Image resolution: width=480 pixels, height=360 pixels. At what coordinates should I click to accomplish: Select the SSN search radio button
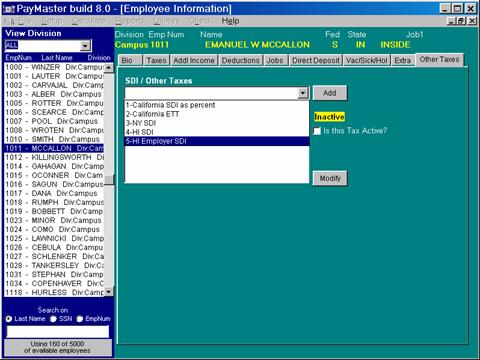pyautogui.click(x=53, y=319)
